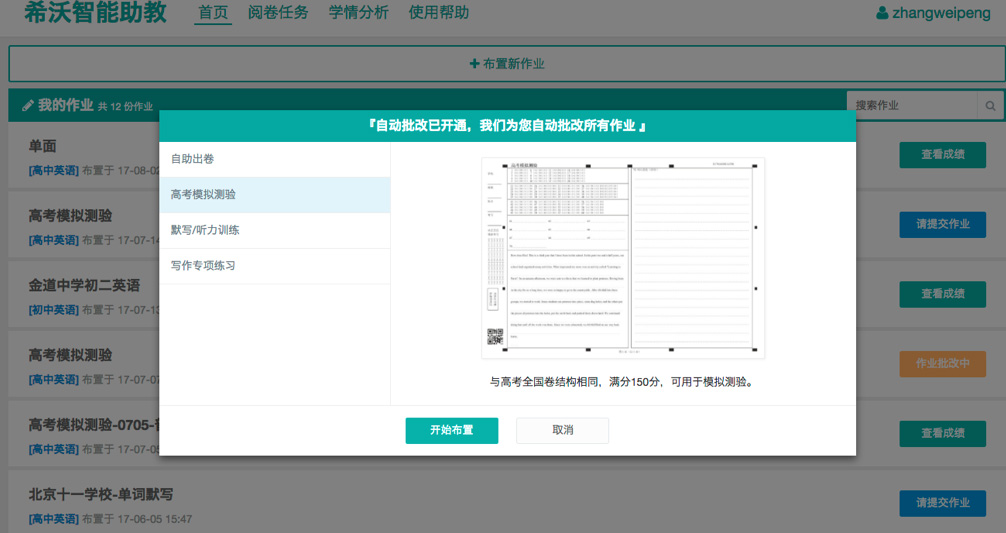
Task: Click the user profile icon beside zhangweipeng
Action: tap(881, 13)
